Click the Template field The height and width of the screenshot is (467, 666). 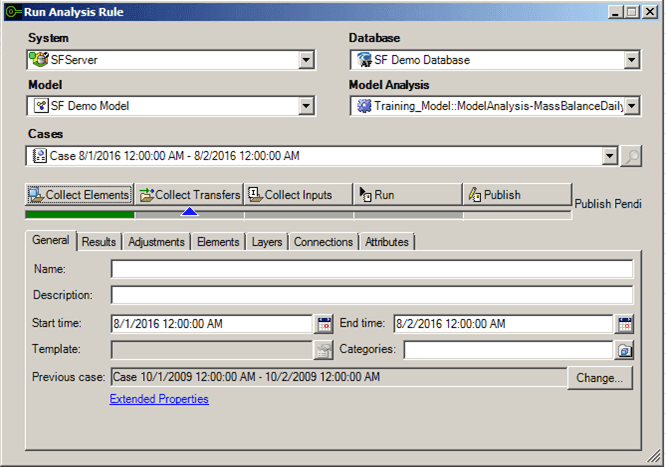(212, 350)
